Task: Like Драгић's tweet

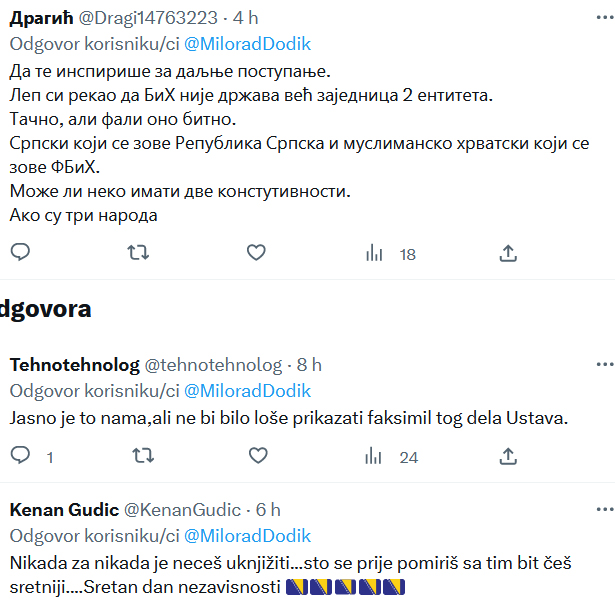Action: click(x=256, y=252)
